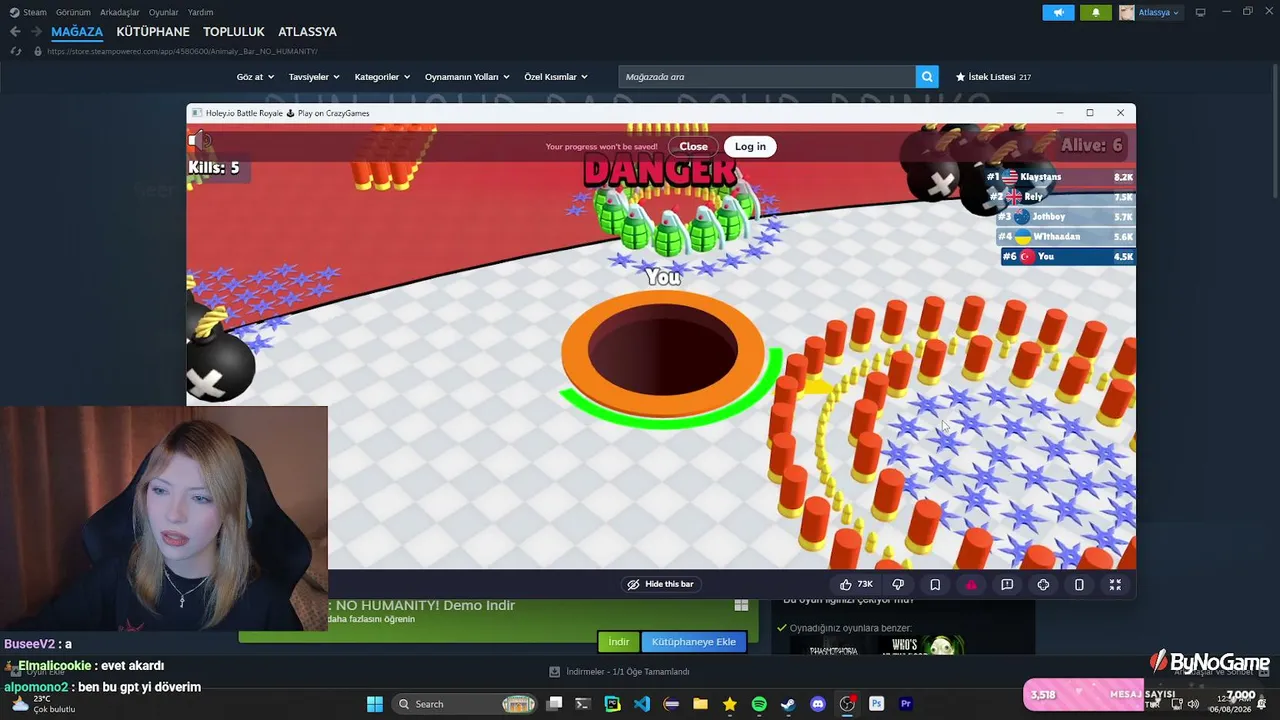Click the thumbs-down dislike icon
Image resolution: width=1280 pixels, height=720 pixels.
[x=898, y=584]
